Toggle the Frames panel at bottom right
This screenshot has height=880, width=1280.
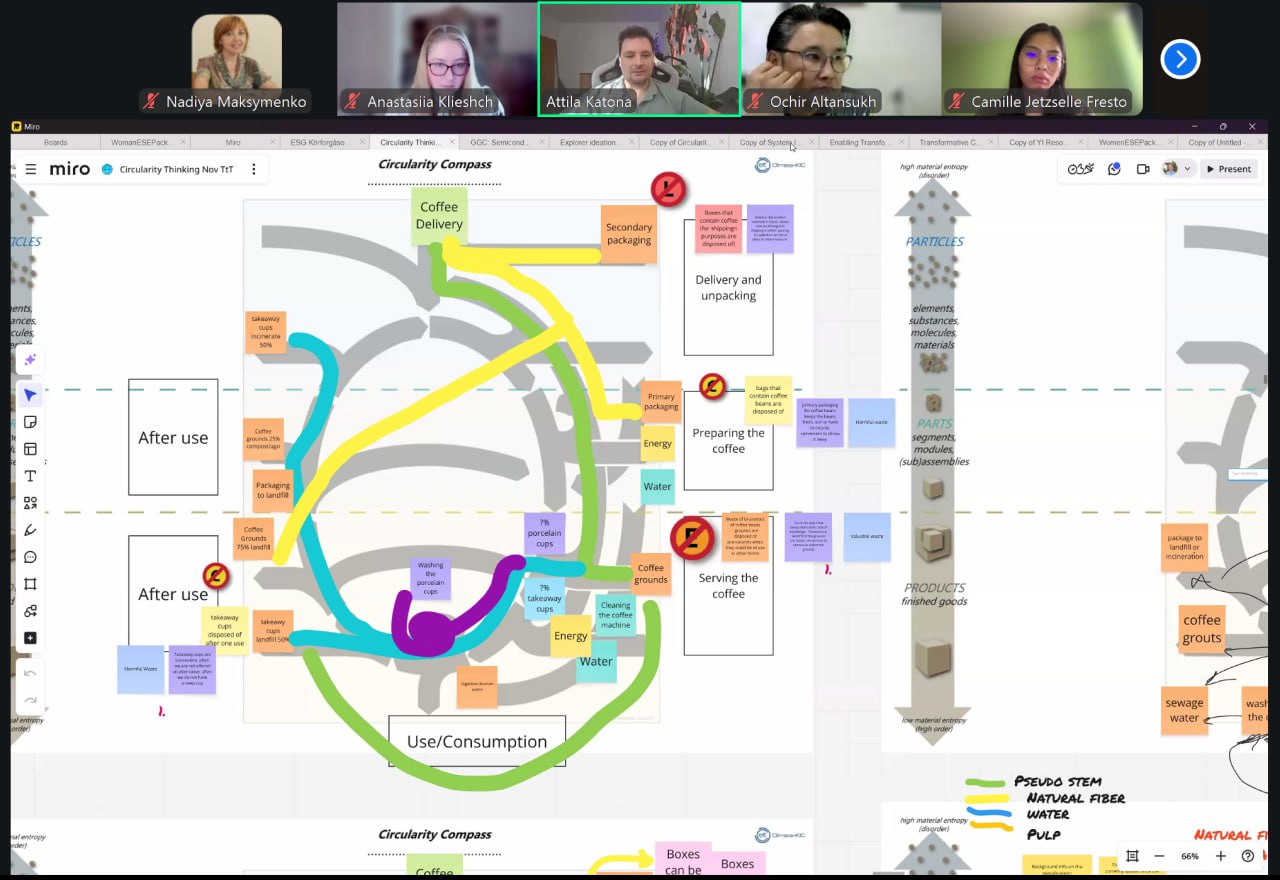pos(1132,856)
